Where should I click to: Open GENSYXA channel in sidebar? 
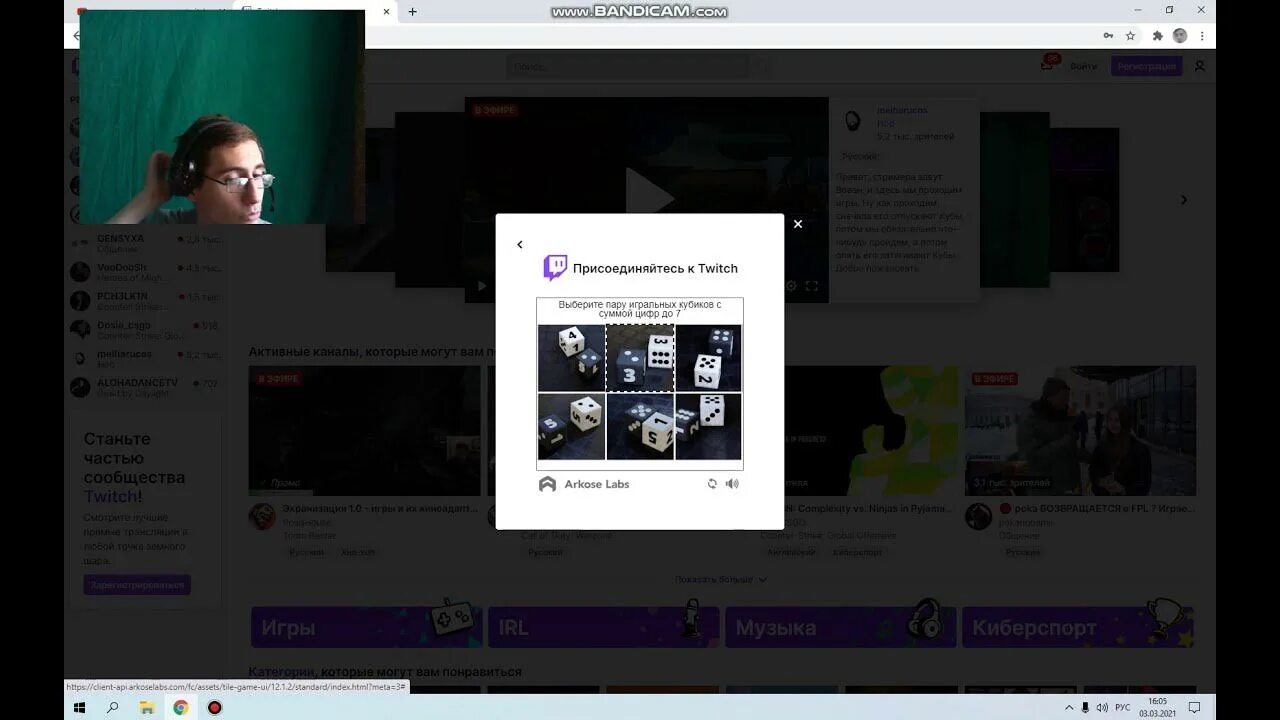point(145,243)
